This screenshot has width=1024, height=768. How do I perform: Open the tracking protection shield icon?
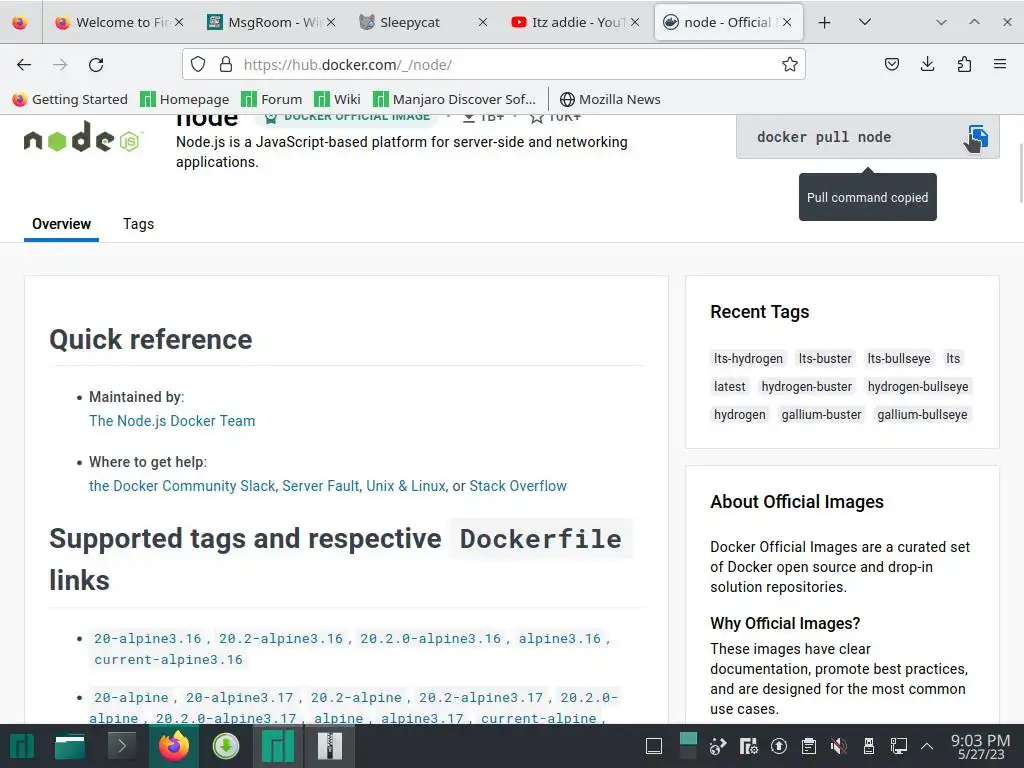[x=198, y=64]
